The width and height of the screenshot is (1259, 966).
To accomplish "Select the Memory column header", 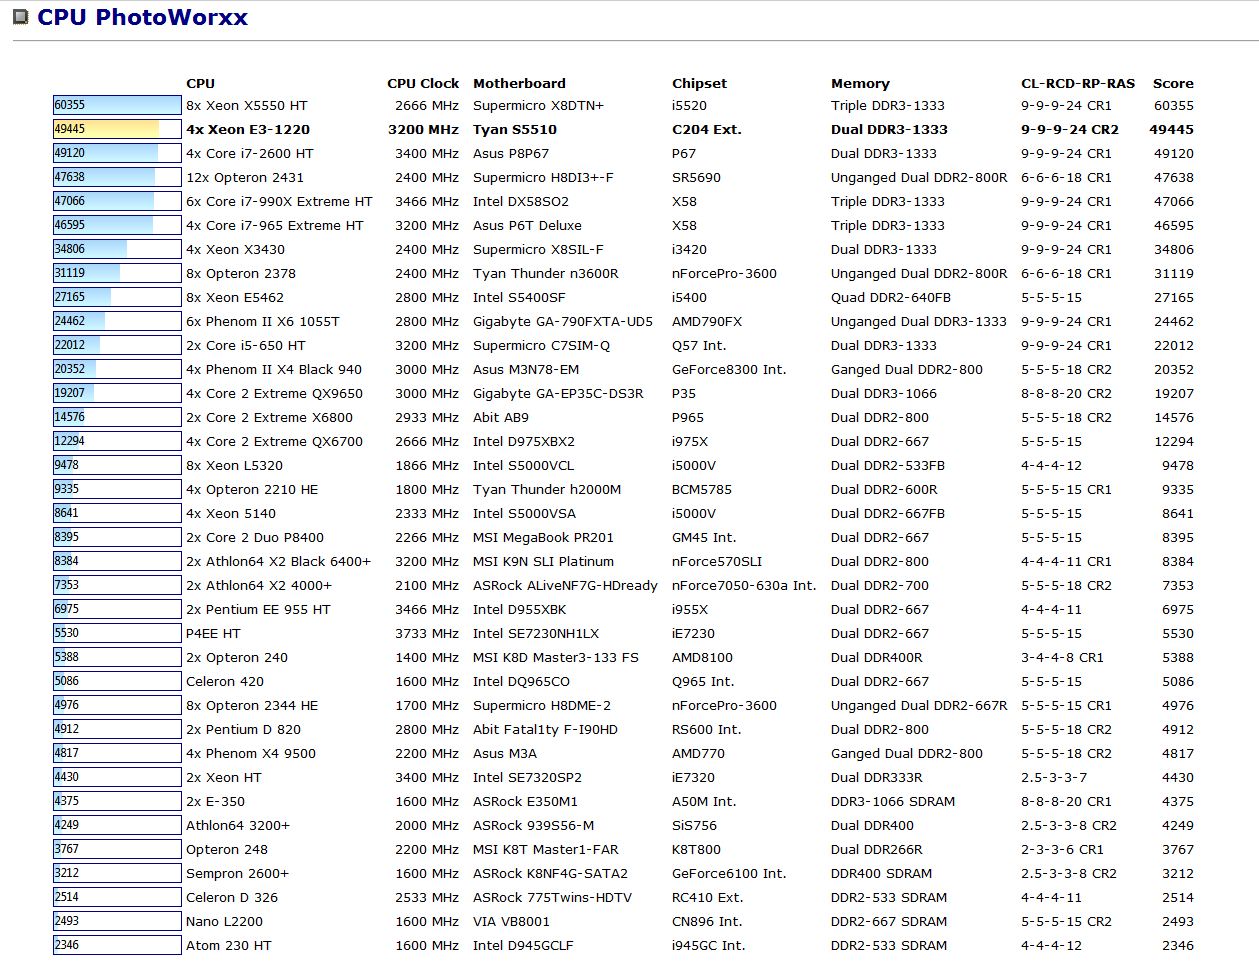I will click(860, 83).
